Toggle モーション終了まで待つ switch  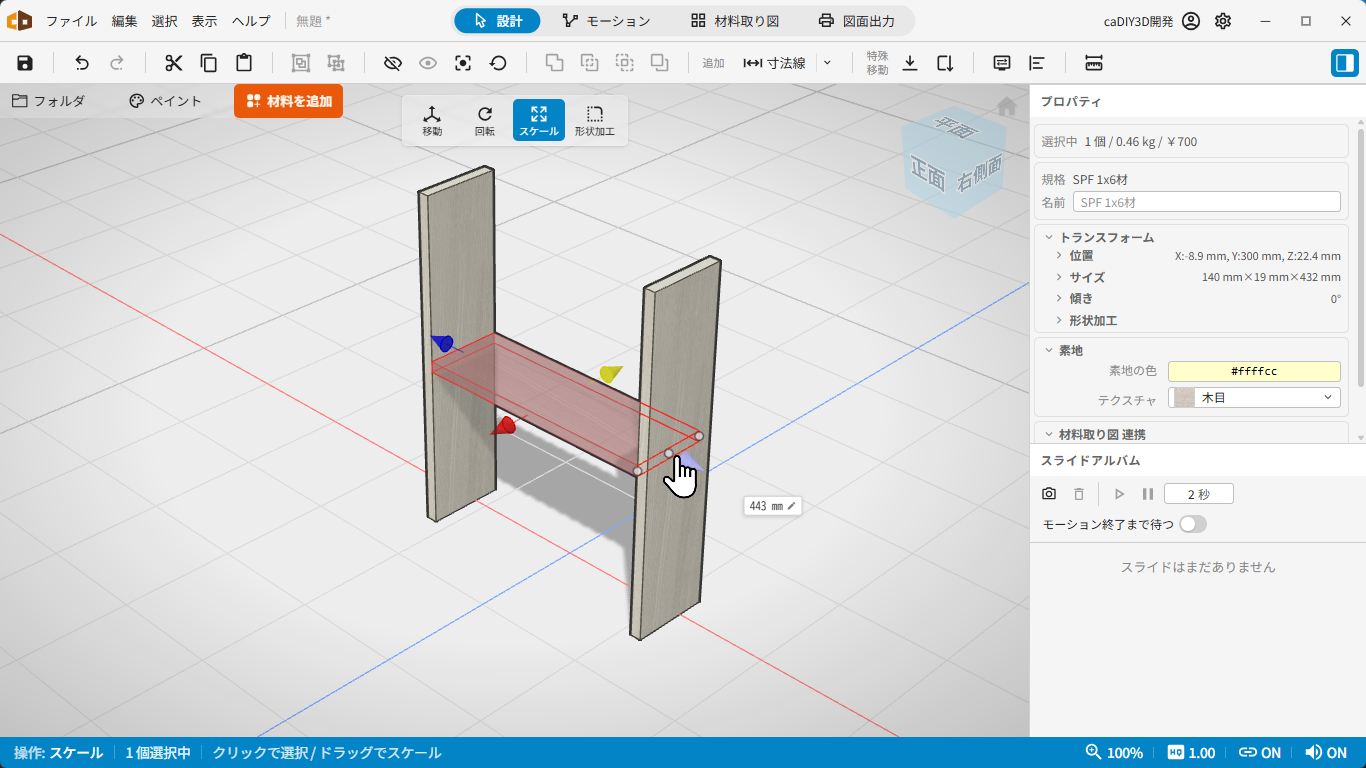[x=1193, y=524]
